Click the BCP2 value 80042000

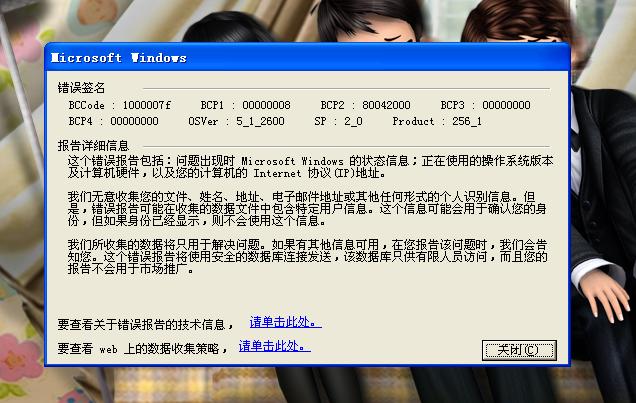click(386, 105)
